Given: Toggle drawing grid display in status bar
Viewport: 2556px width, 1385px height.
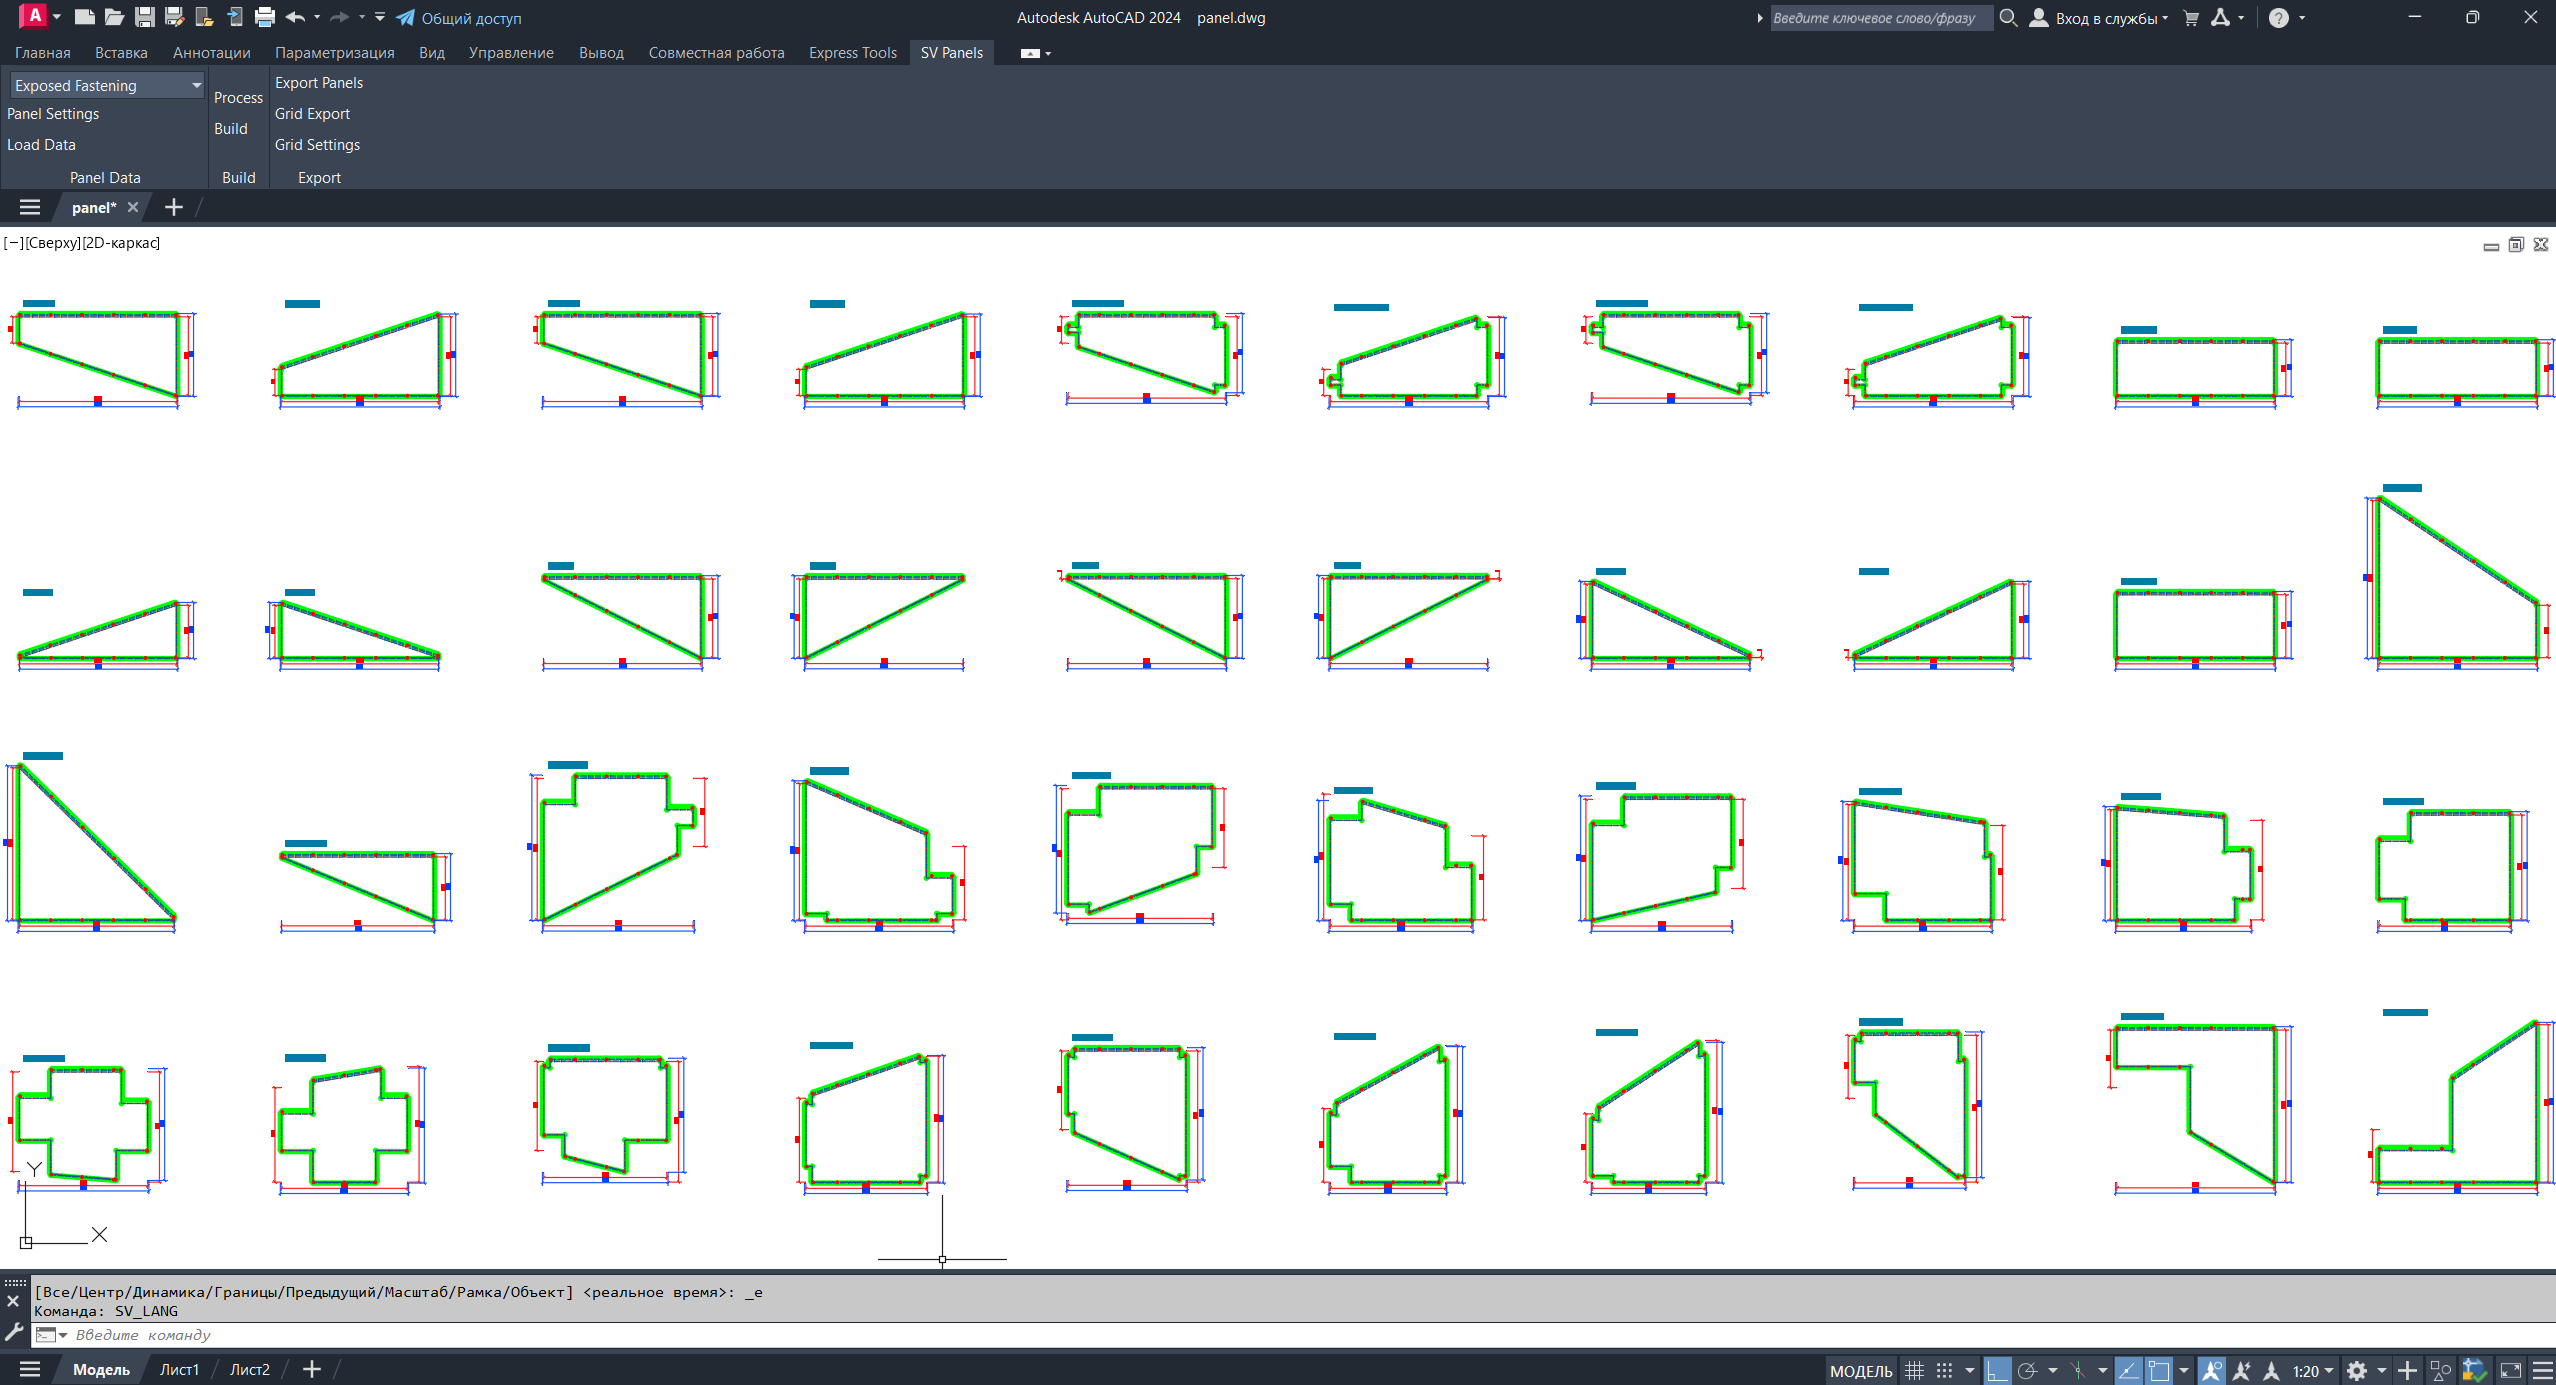Looking at the screenshot, I should (1914, 1370).
